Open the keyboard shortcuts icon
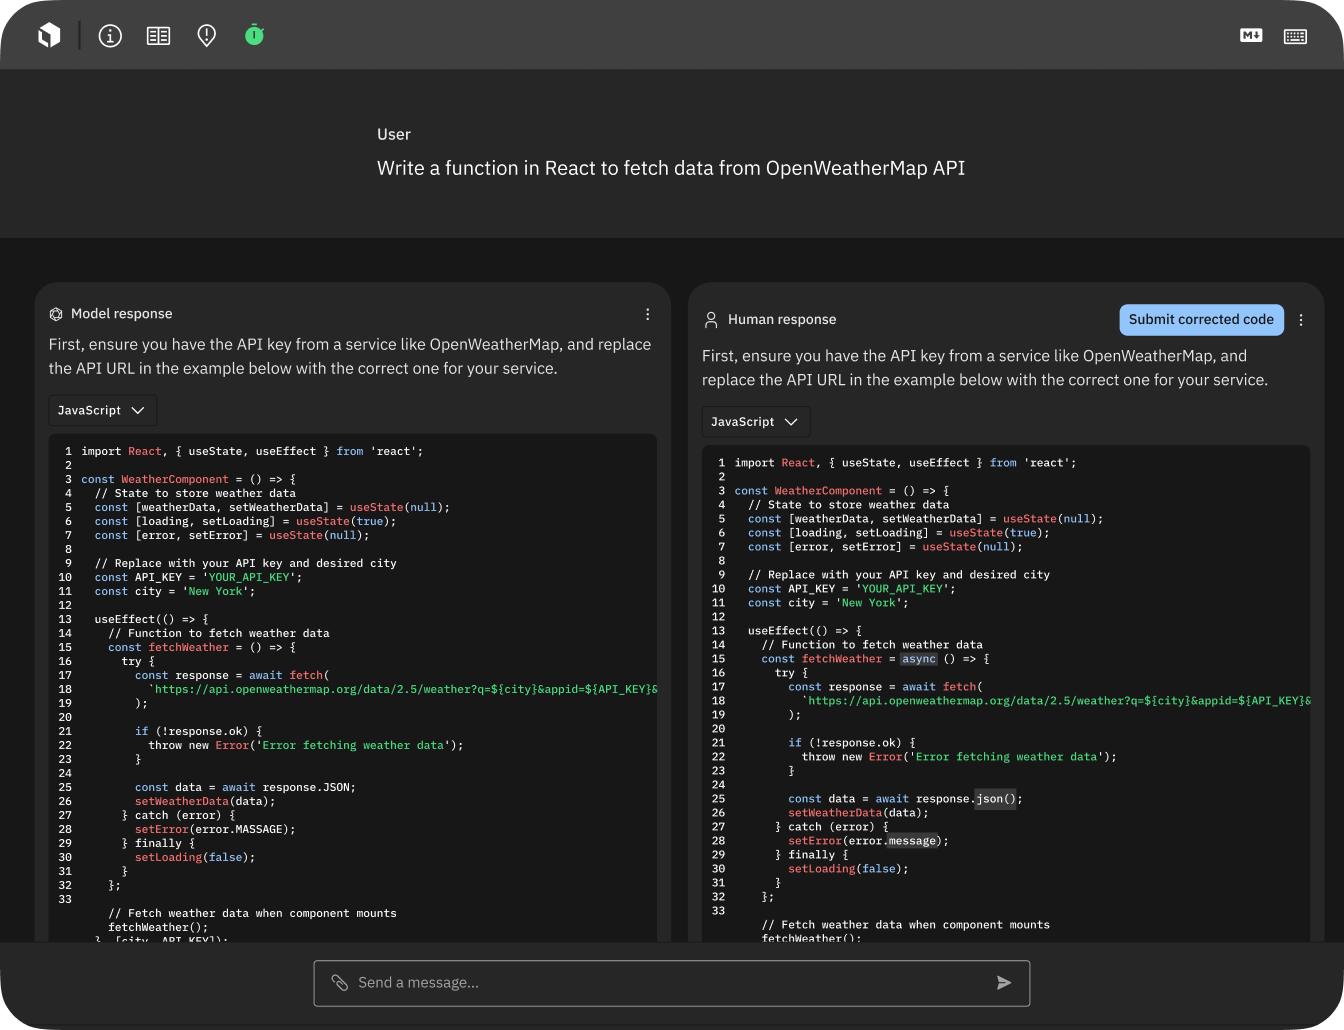Screen dimensions: 1344x1030 coord(1295,36)
